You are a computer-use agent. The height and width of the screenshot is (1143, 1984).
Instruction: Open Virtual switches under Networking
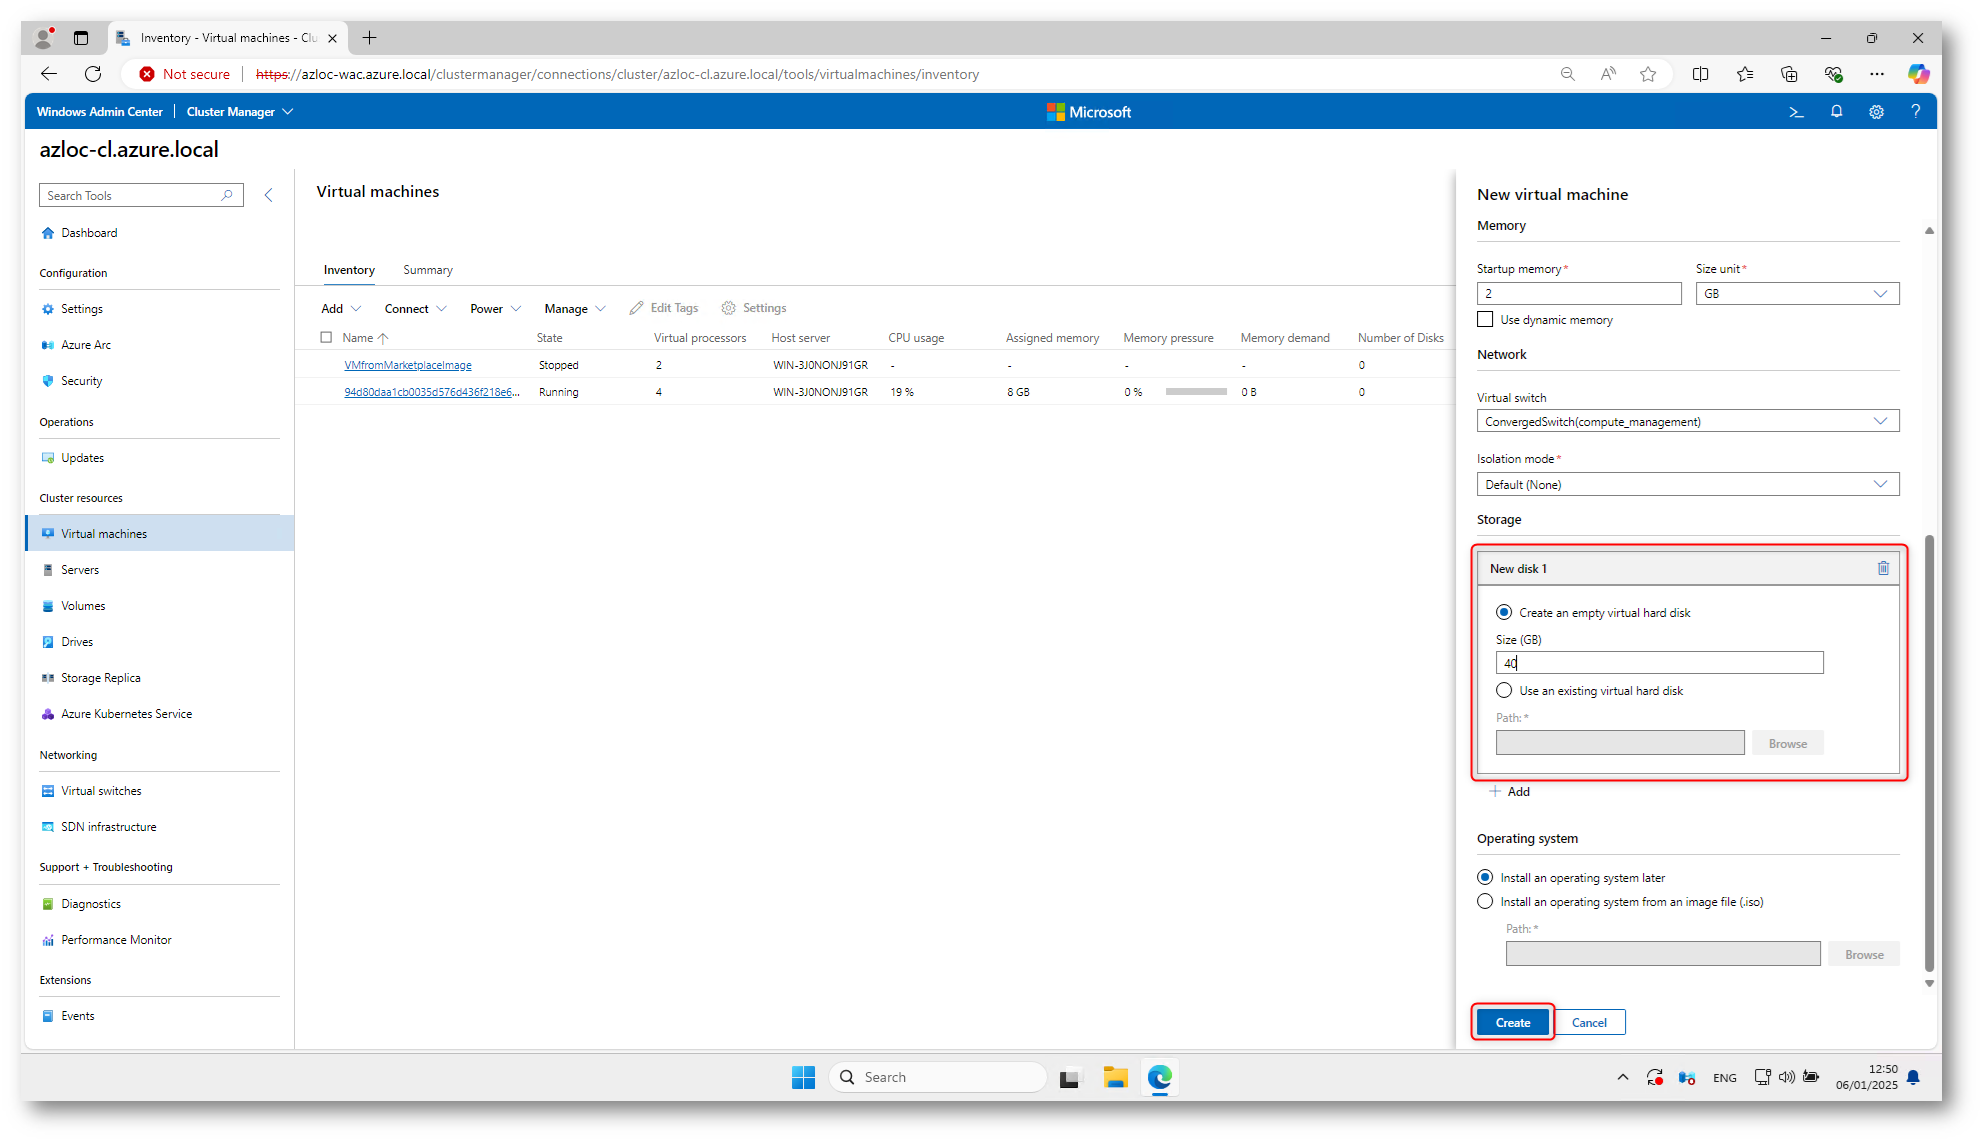click(101, 791)
